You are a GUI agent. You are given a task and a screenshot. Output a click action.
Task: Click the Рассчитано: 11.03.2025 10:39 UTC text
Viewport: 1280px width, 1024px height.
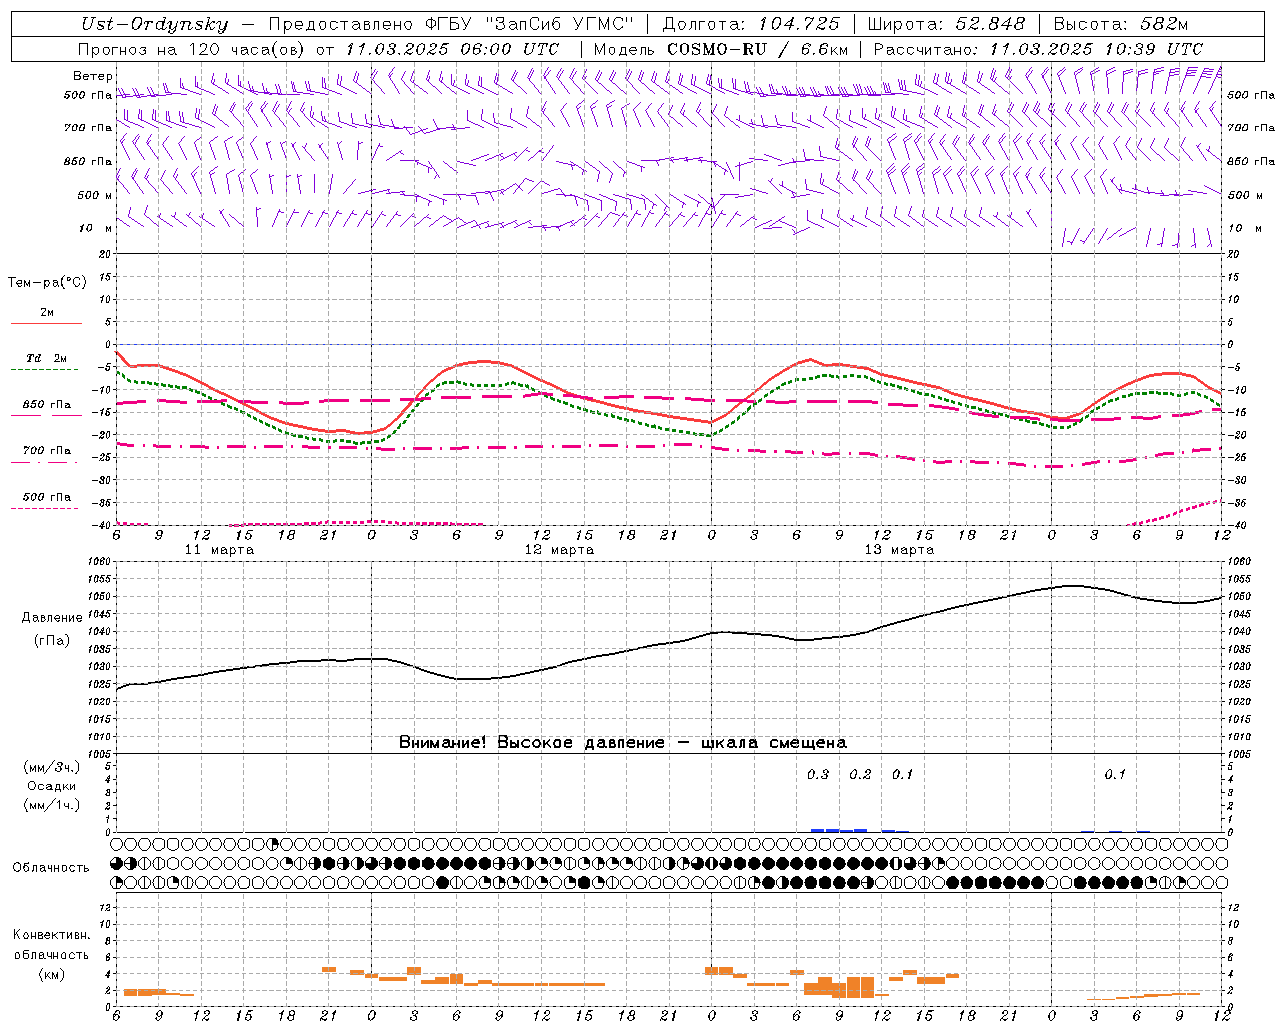pos(1038,49)
